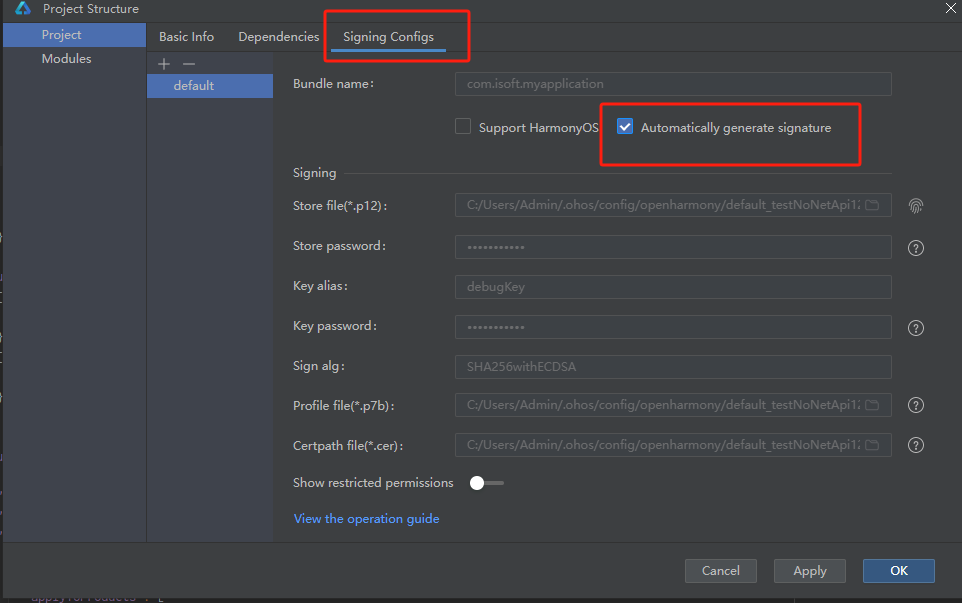Uncheck Automatically generate signature
This screenshot has width=962, height=603.
tap(625, 126)
